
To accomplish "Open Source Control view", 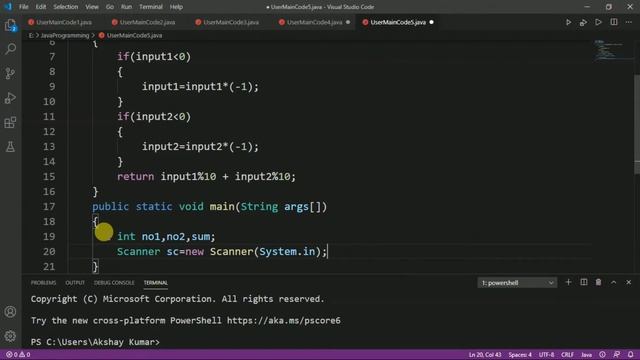I will coord(10,73).
